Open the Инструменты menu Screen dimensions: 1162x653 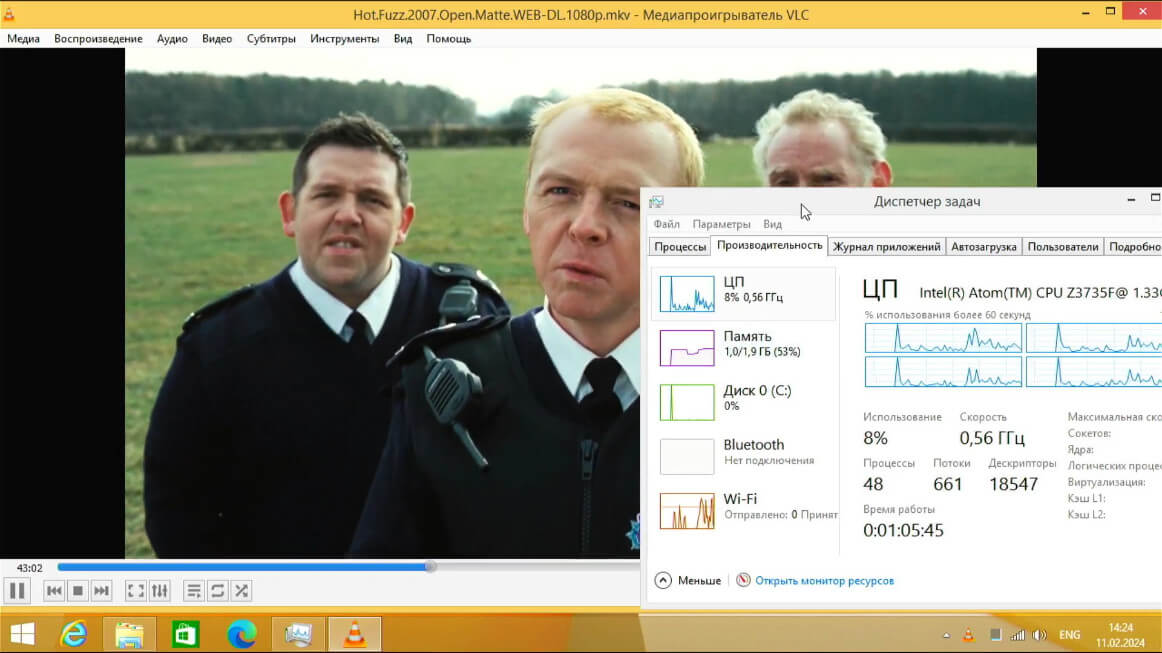pos(345,39)
